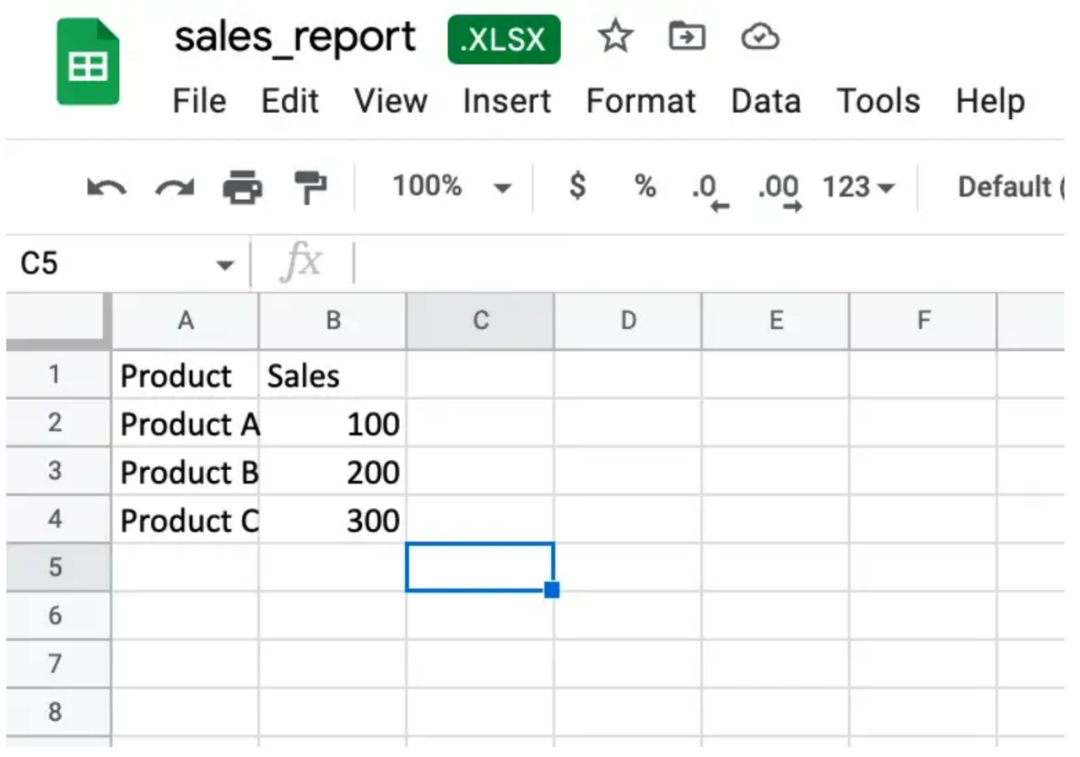Open the Default font dropdown
The height and width of the screenshot is (757, 1080).
click(x=1010, y=187)
